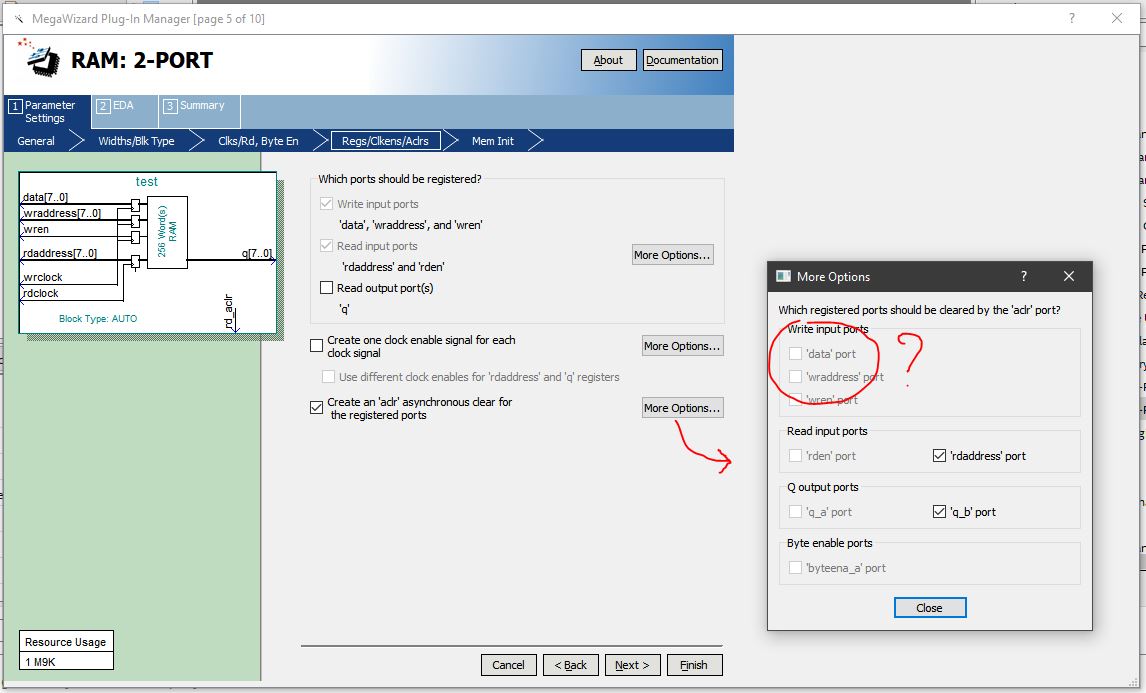Toggle the Write input ports checkbox

[327, 204]
